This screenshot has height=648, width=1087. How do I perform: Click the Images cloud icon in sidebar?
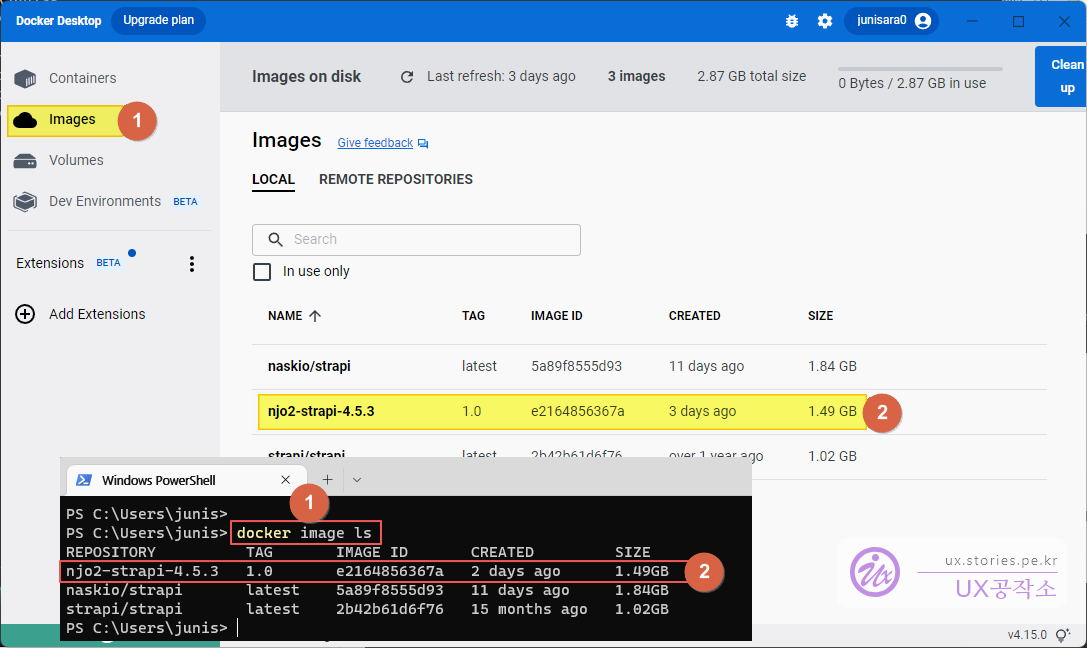(x=26, y=120)
